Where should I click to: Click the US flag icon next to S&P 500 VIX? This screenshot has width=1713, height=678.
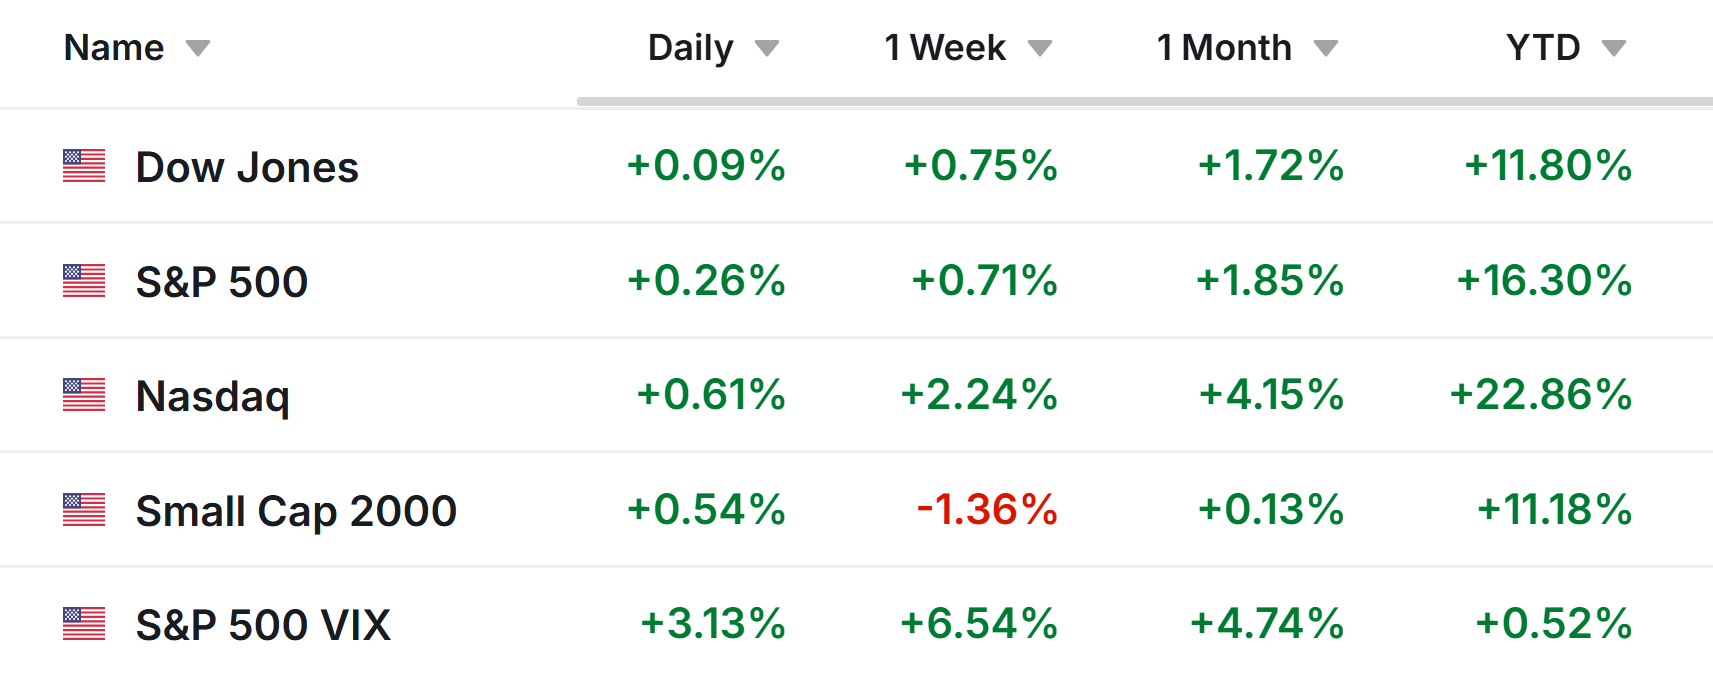(x=84, y=624)
